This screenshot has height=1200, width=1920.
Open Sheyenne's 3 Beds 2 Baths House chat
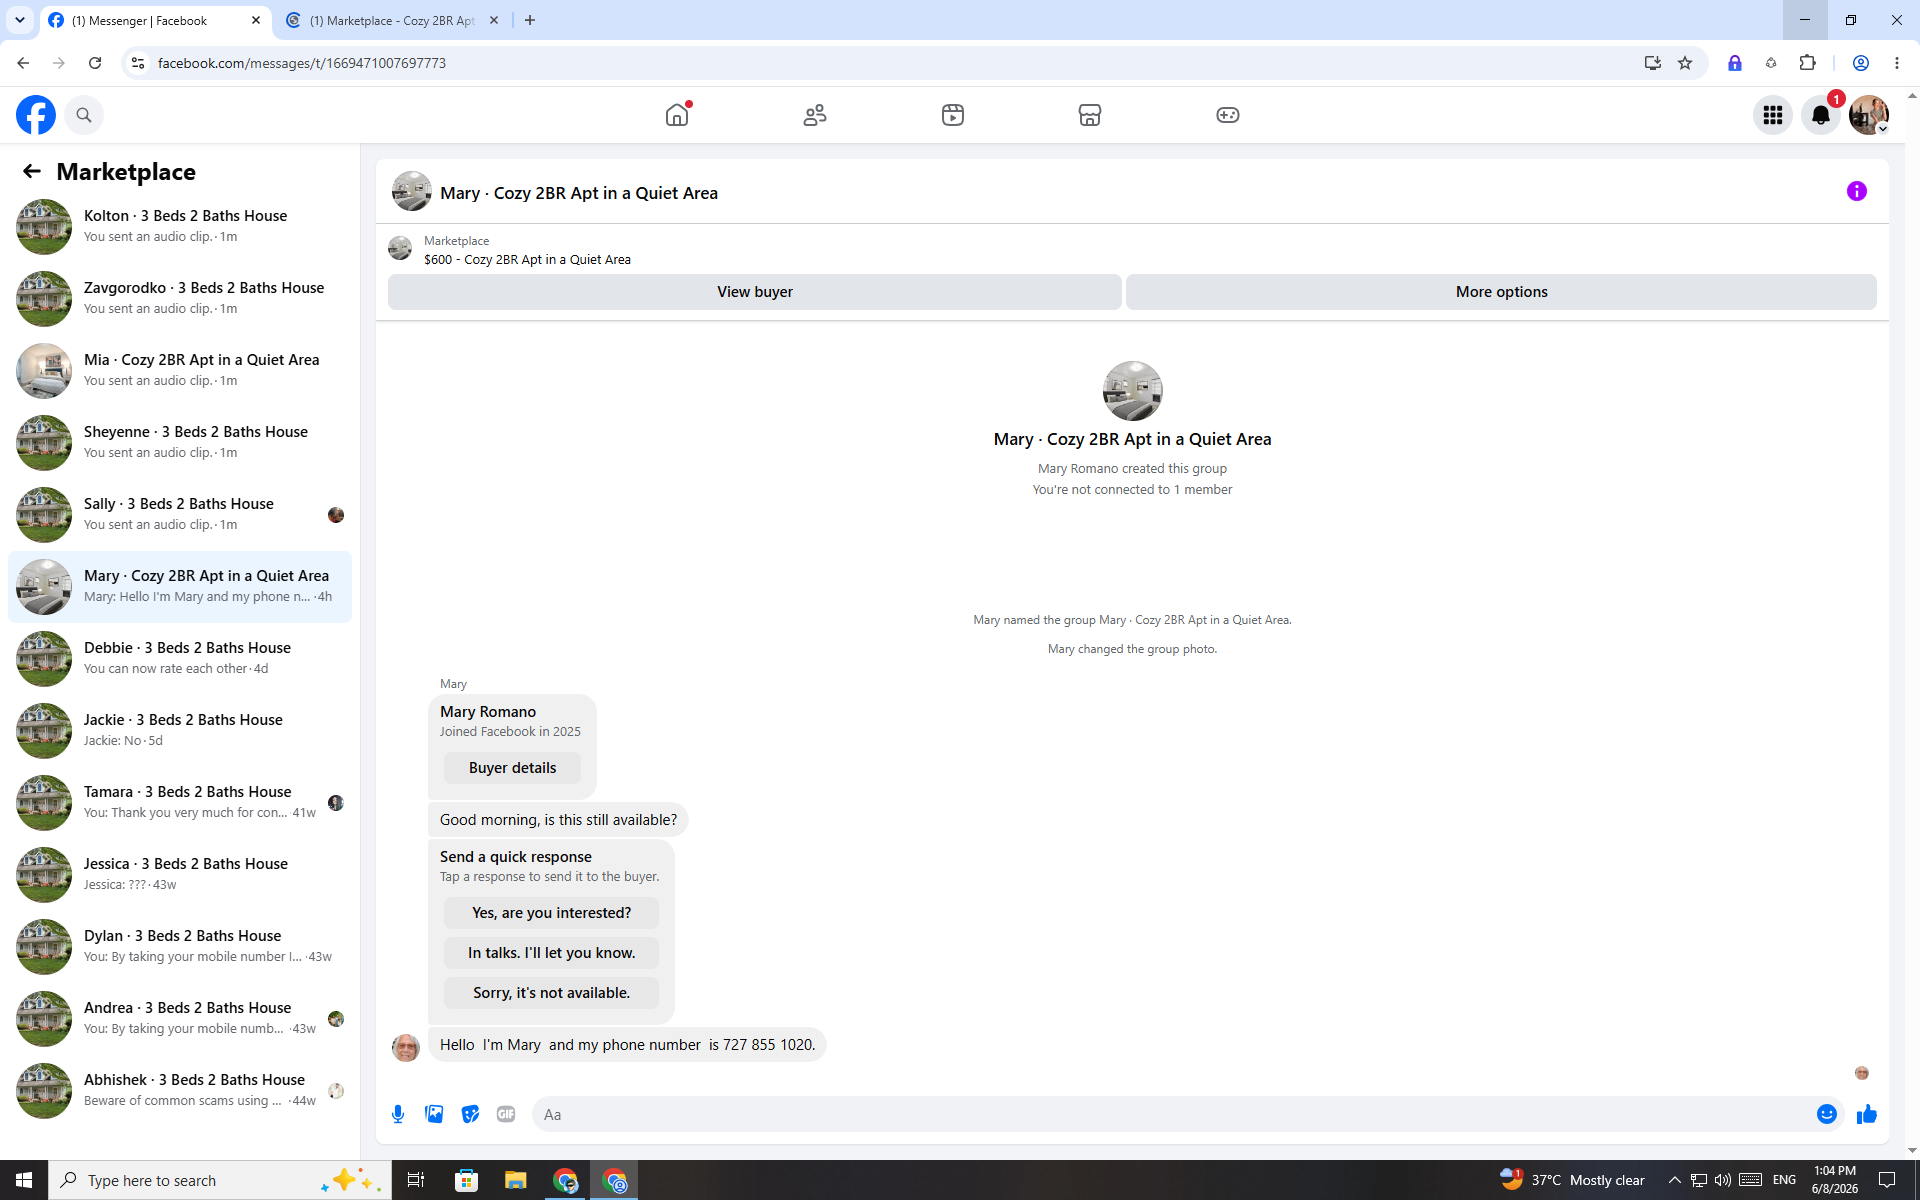(180, 443)
